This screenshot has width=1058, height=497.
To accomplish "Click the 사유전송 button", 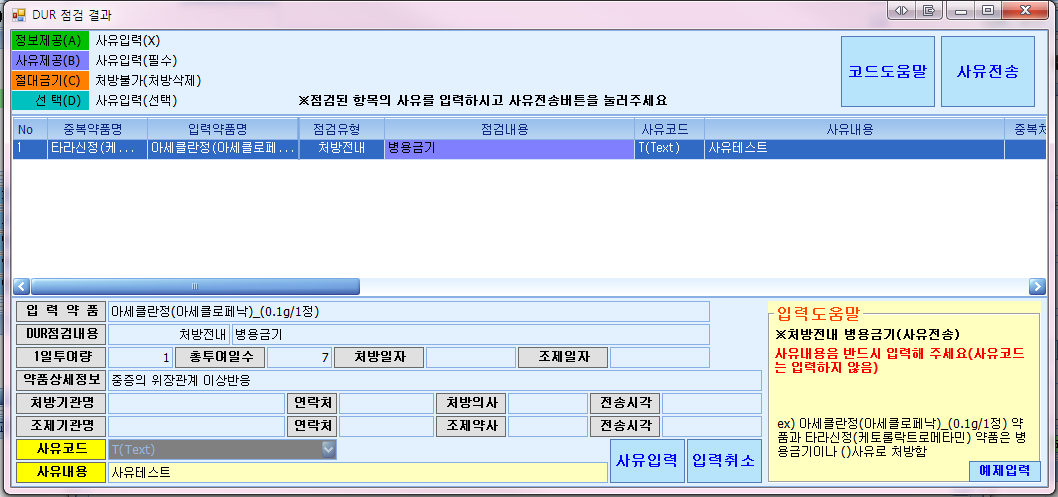I will pyautogui.click(x=987, y=71).
